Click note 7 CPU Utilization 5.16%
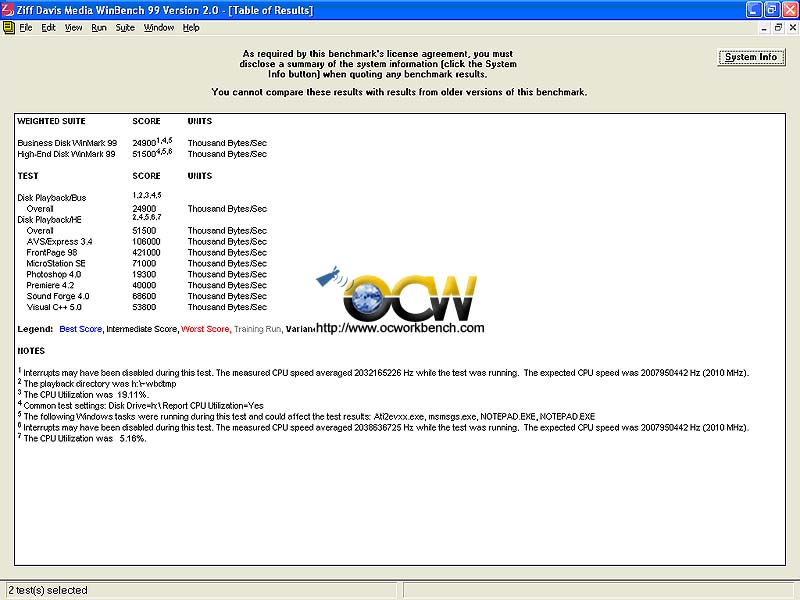This screenshot has width=800, height=600. click(x=82, y=438)
